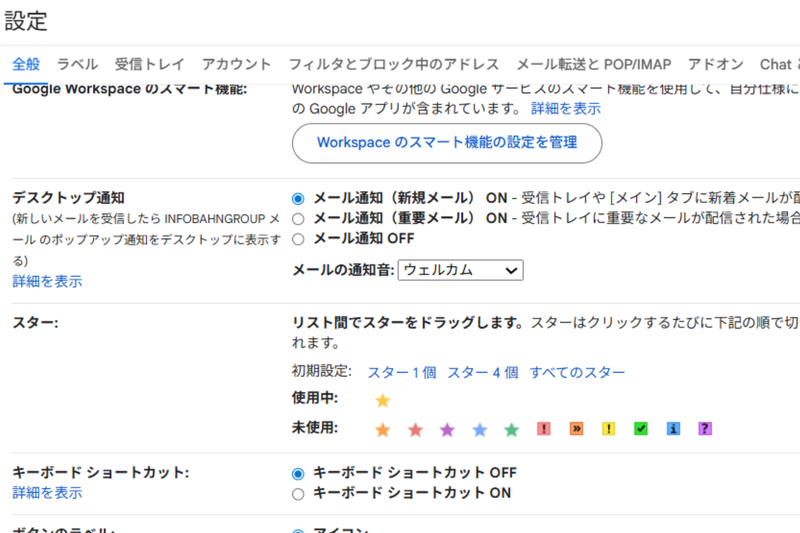Select the blue info icon
This screenshot has height=533, width=800.
(674, 429)
